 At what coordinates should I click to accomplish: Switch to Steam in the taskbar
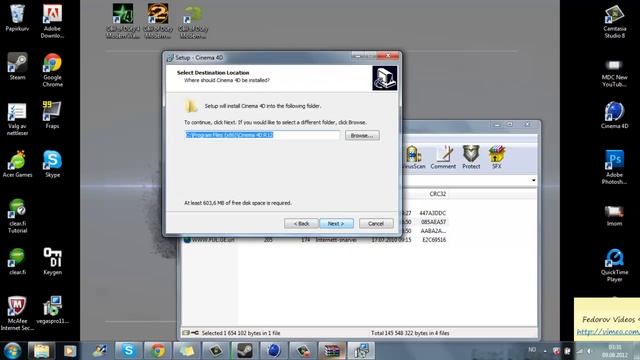[x=244, y=351]
